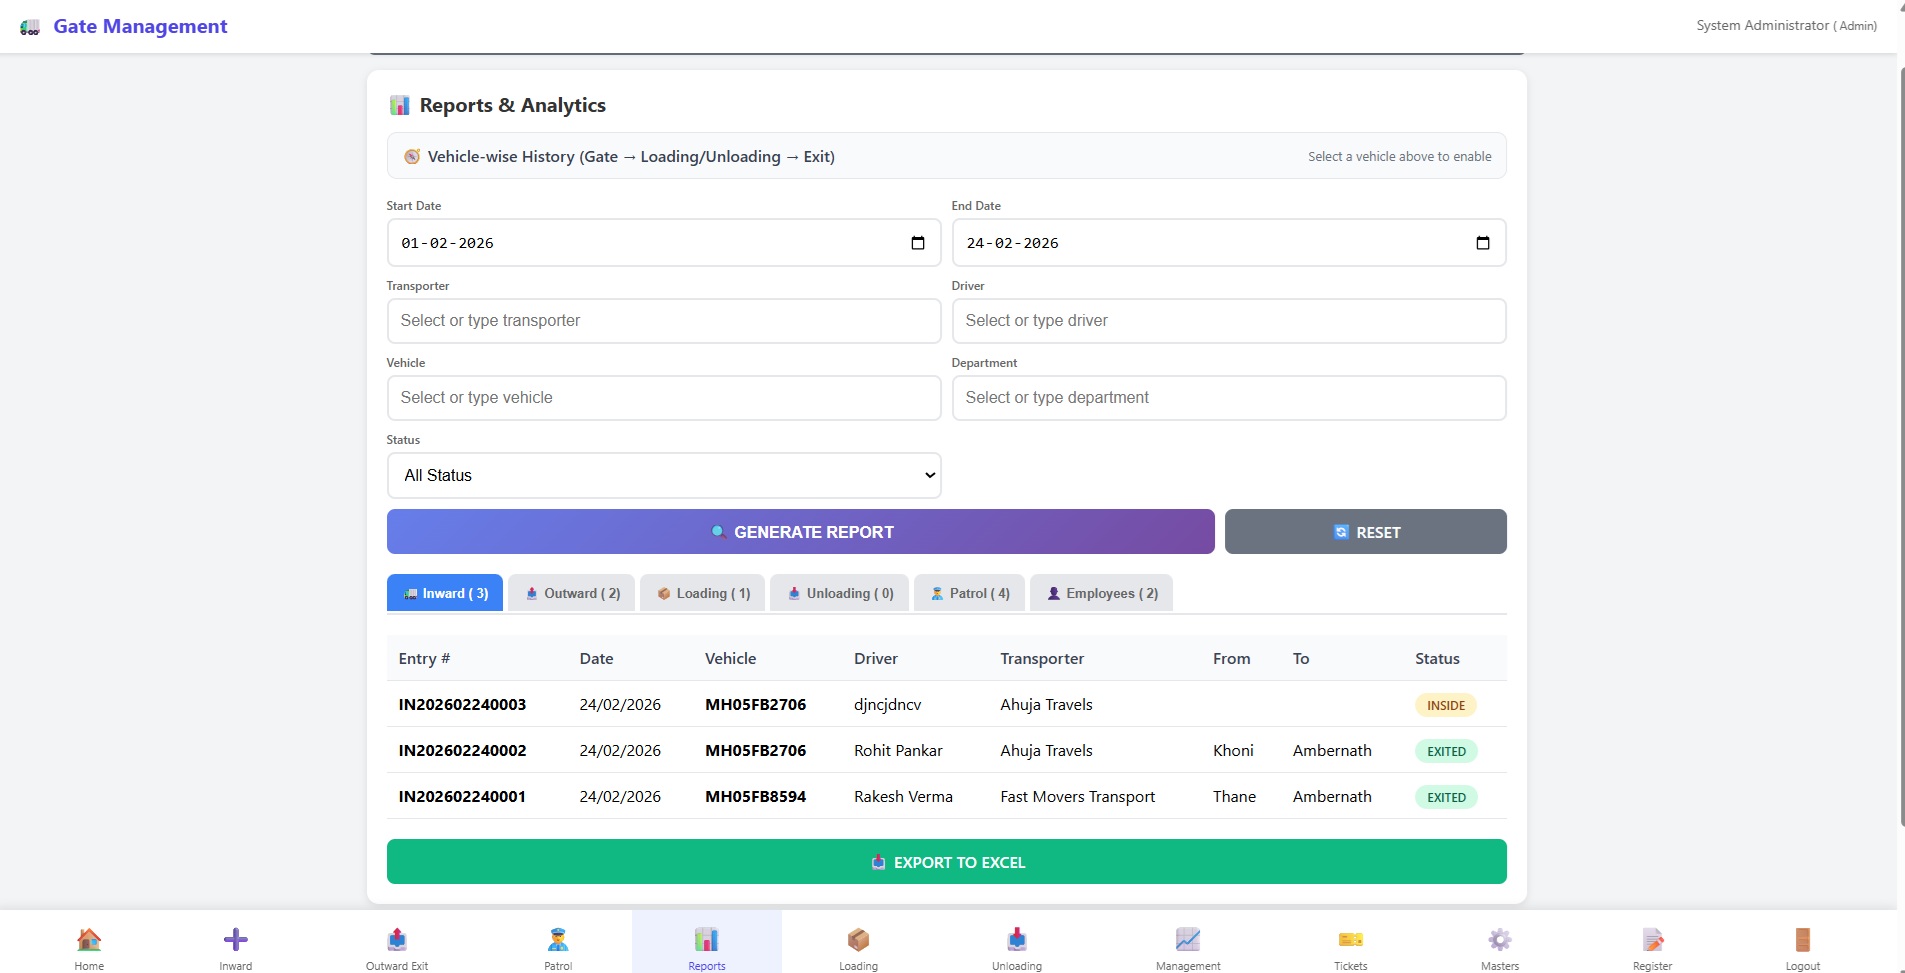The width and height of the screenshot is (1905, 973).
Task: Open the Loading box icon
Action: click(858, 940)
